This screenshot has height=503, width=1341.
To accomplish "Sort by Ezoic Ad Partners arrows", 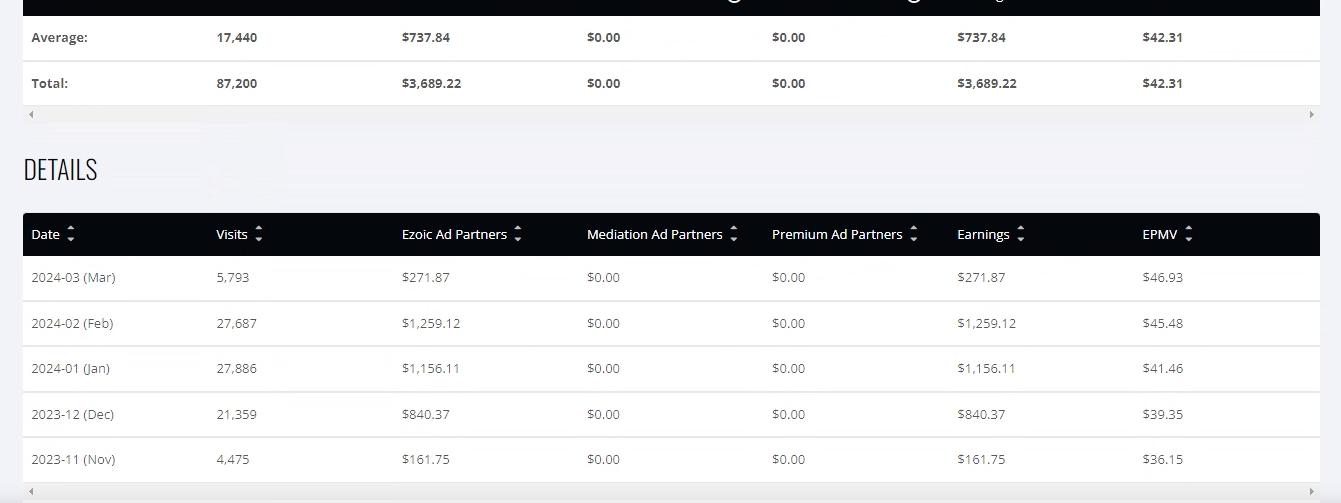I will point(518,234).
